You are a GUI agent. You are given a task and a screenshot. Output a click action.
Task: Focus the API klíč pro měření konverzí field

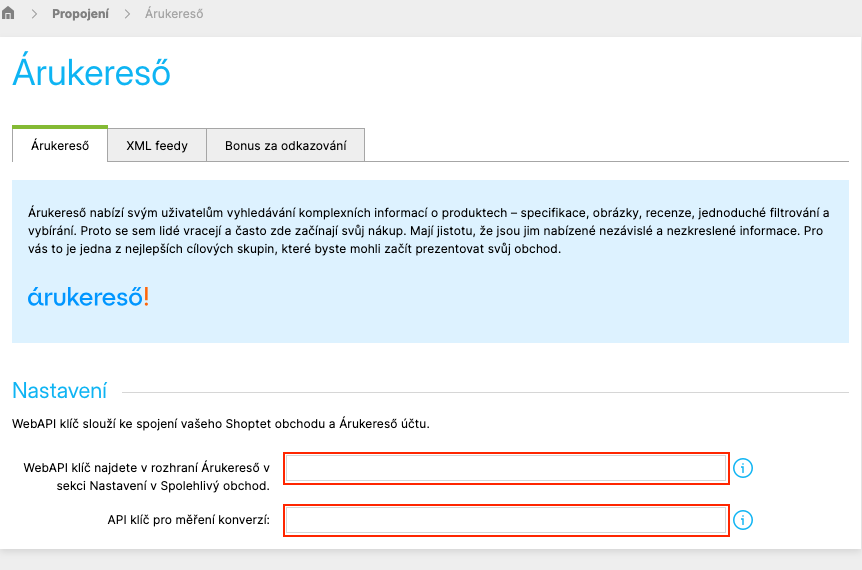tap(506, 520)
